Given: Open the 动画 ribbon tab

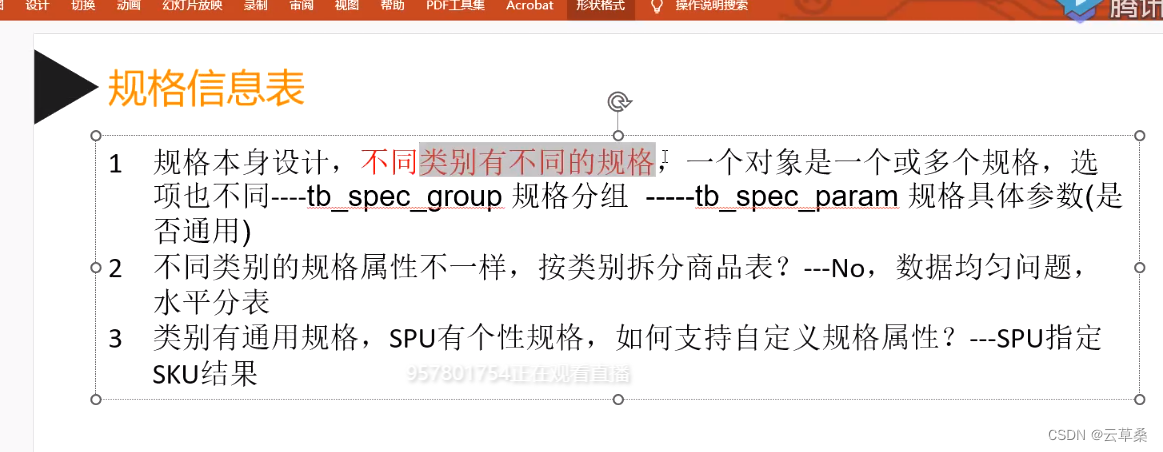Looking at the screenshot, I should pos(128,6).
